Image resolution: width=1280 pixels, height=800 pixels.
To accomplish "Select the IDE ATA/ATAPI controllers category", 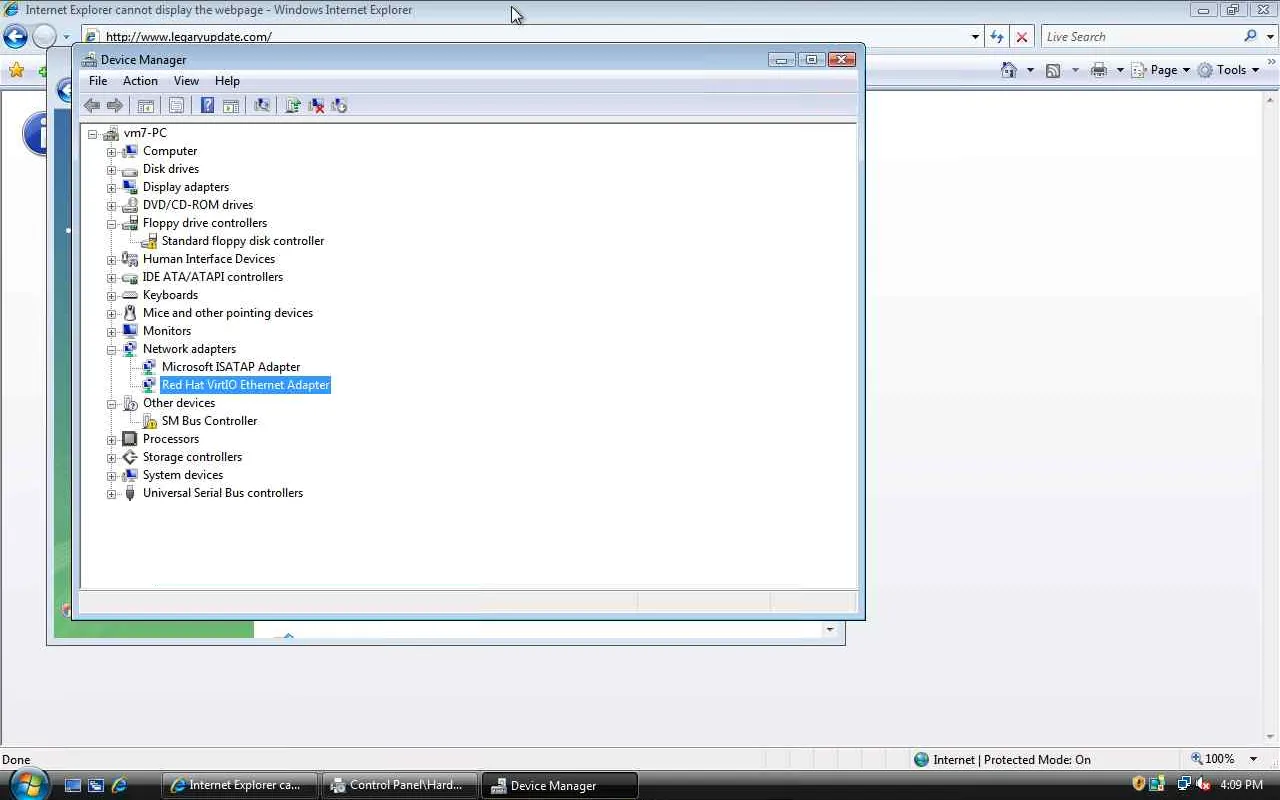I will (x=213, y=277).
